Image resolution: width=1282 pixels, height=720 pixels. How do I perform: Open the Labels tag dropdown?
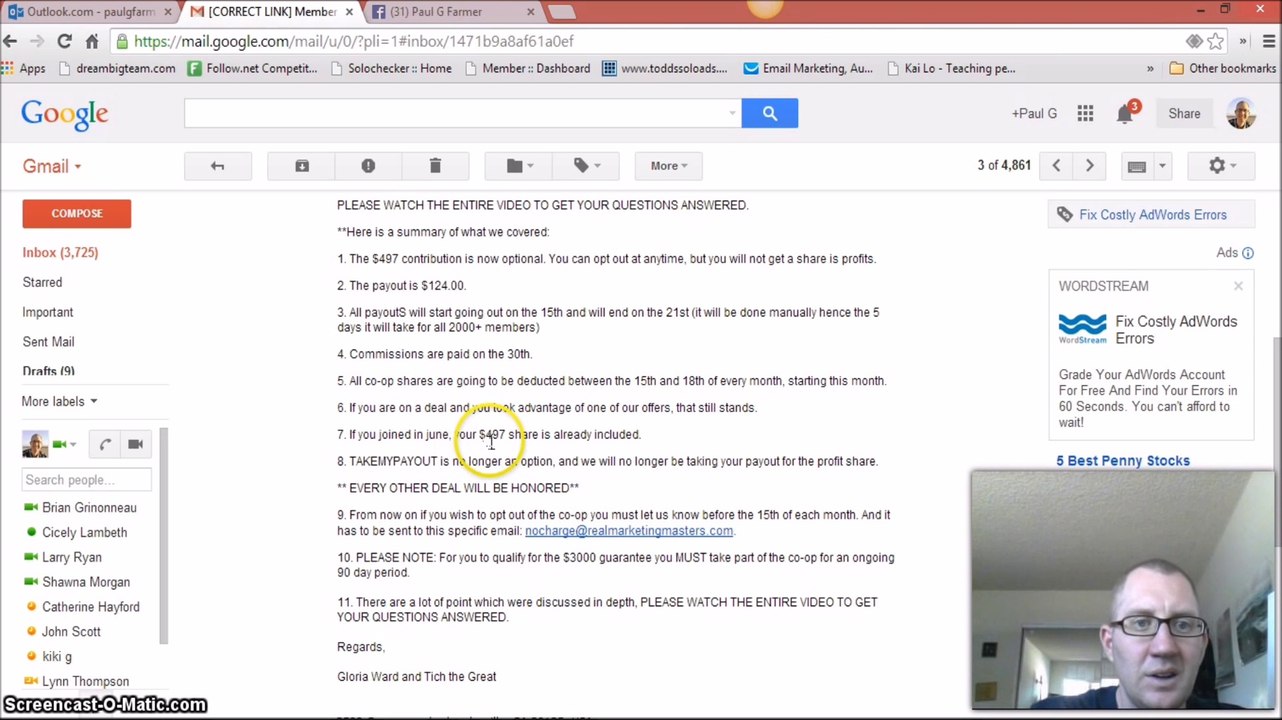click(x=585, y=166)
